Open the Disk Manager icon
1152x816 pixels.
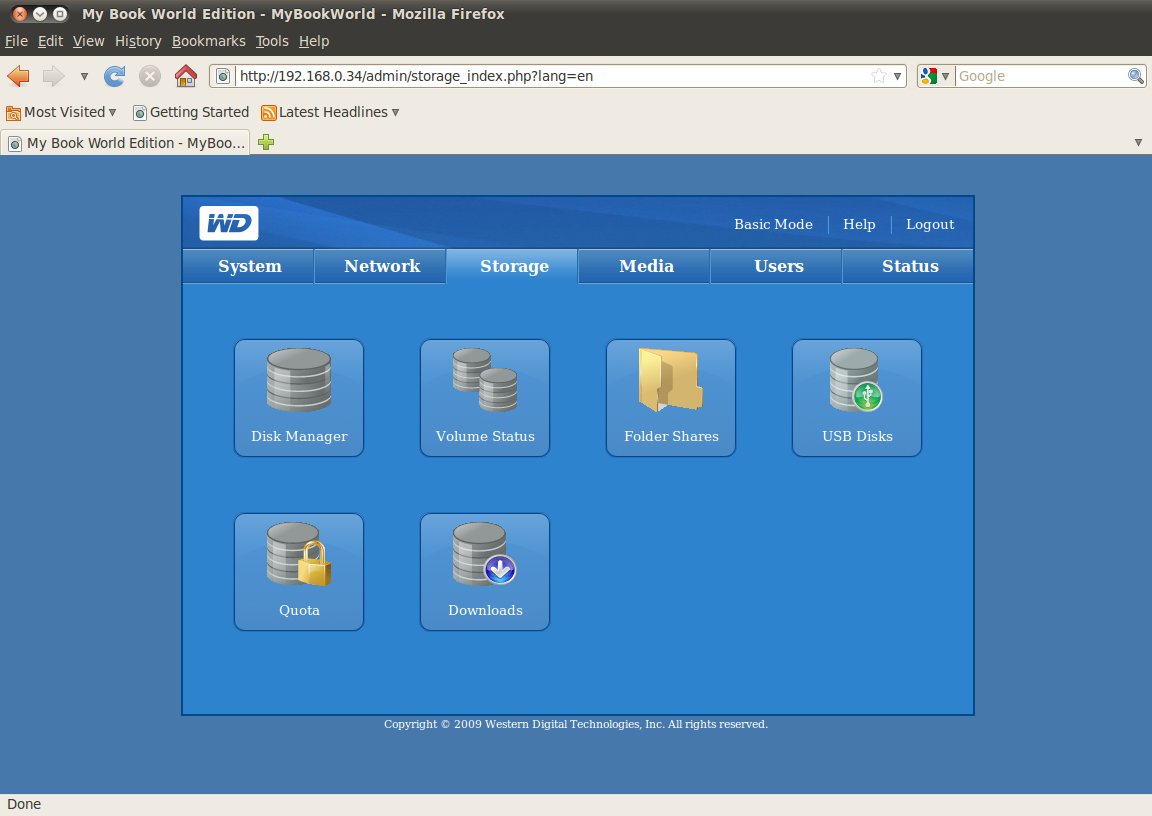click(x=299, y=397)
